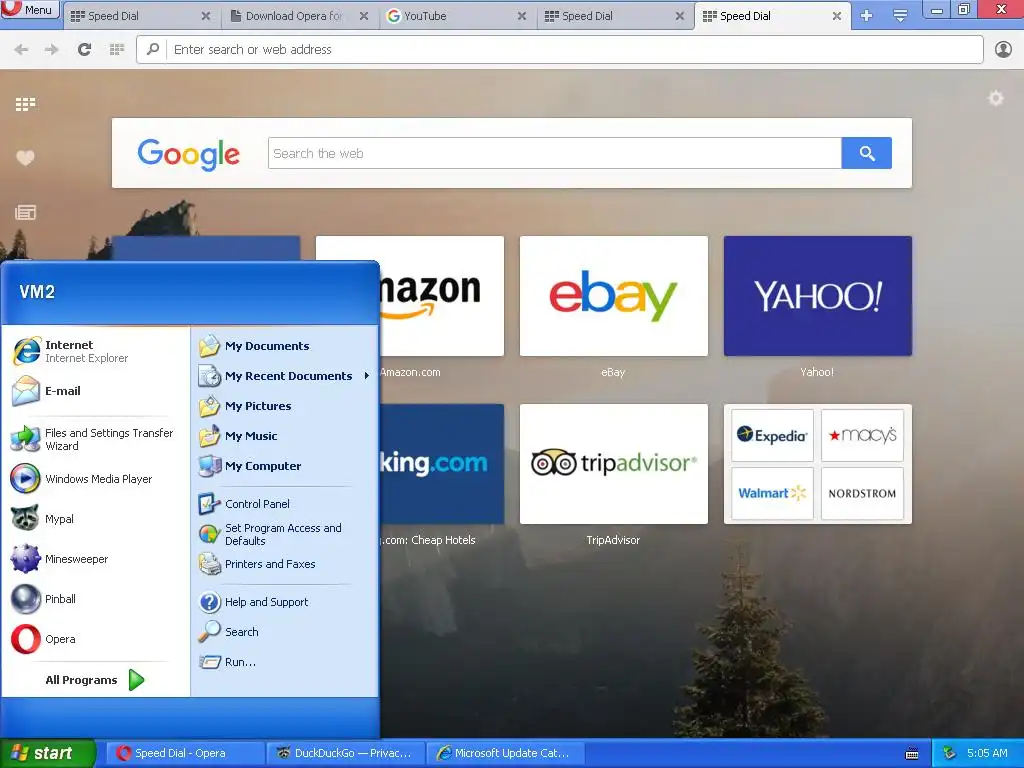Image resolution: width=1024 pixels, height=768 pixels.
Task: Launch Windows Media Player
Action: click(95, 479)
